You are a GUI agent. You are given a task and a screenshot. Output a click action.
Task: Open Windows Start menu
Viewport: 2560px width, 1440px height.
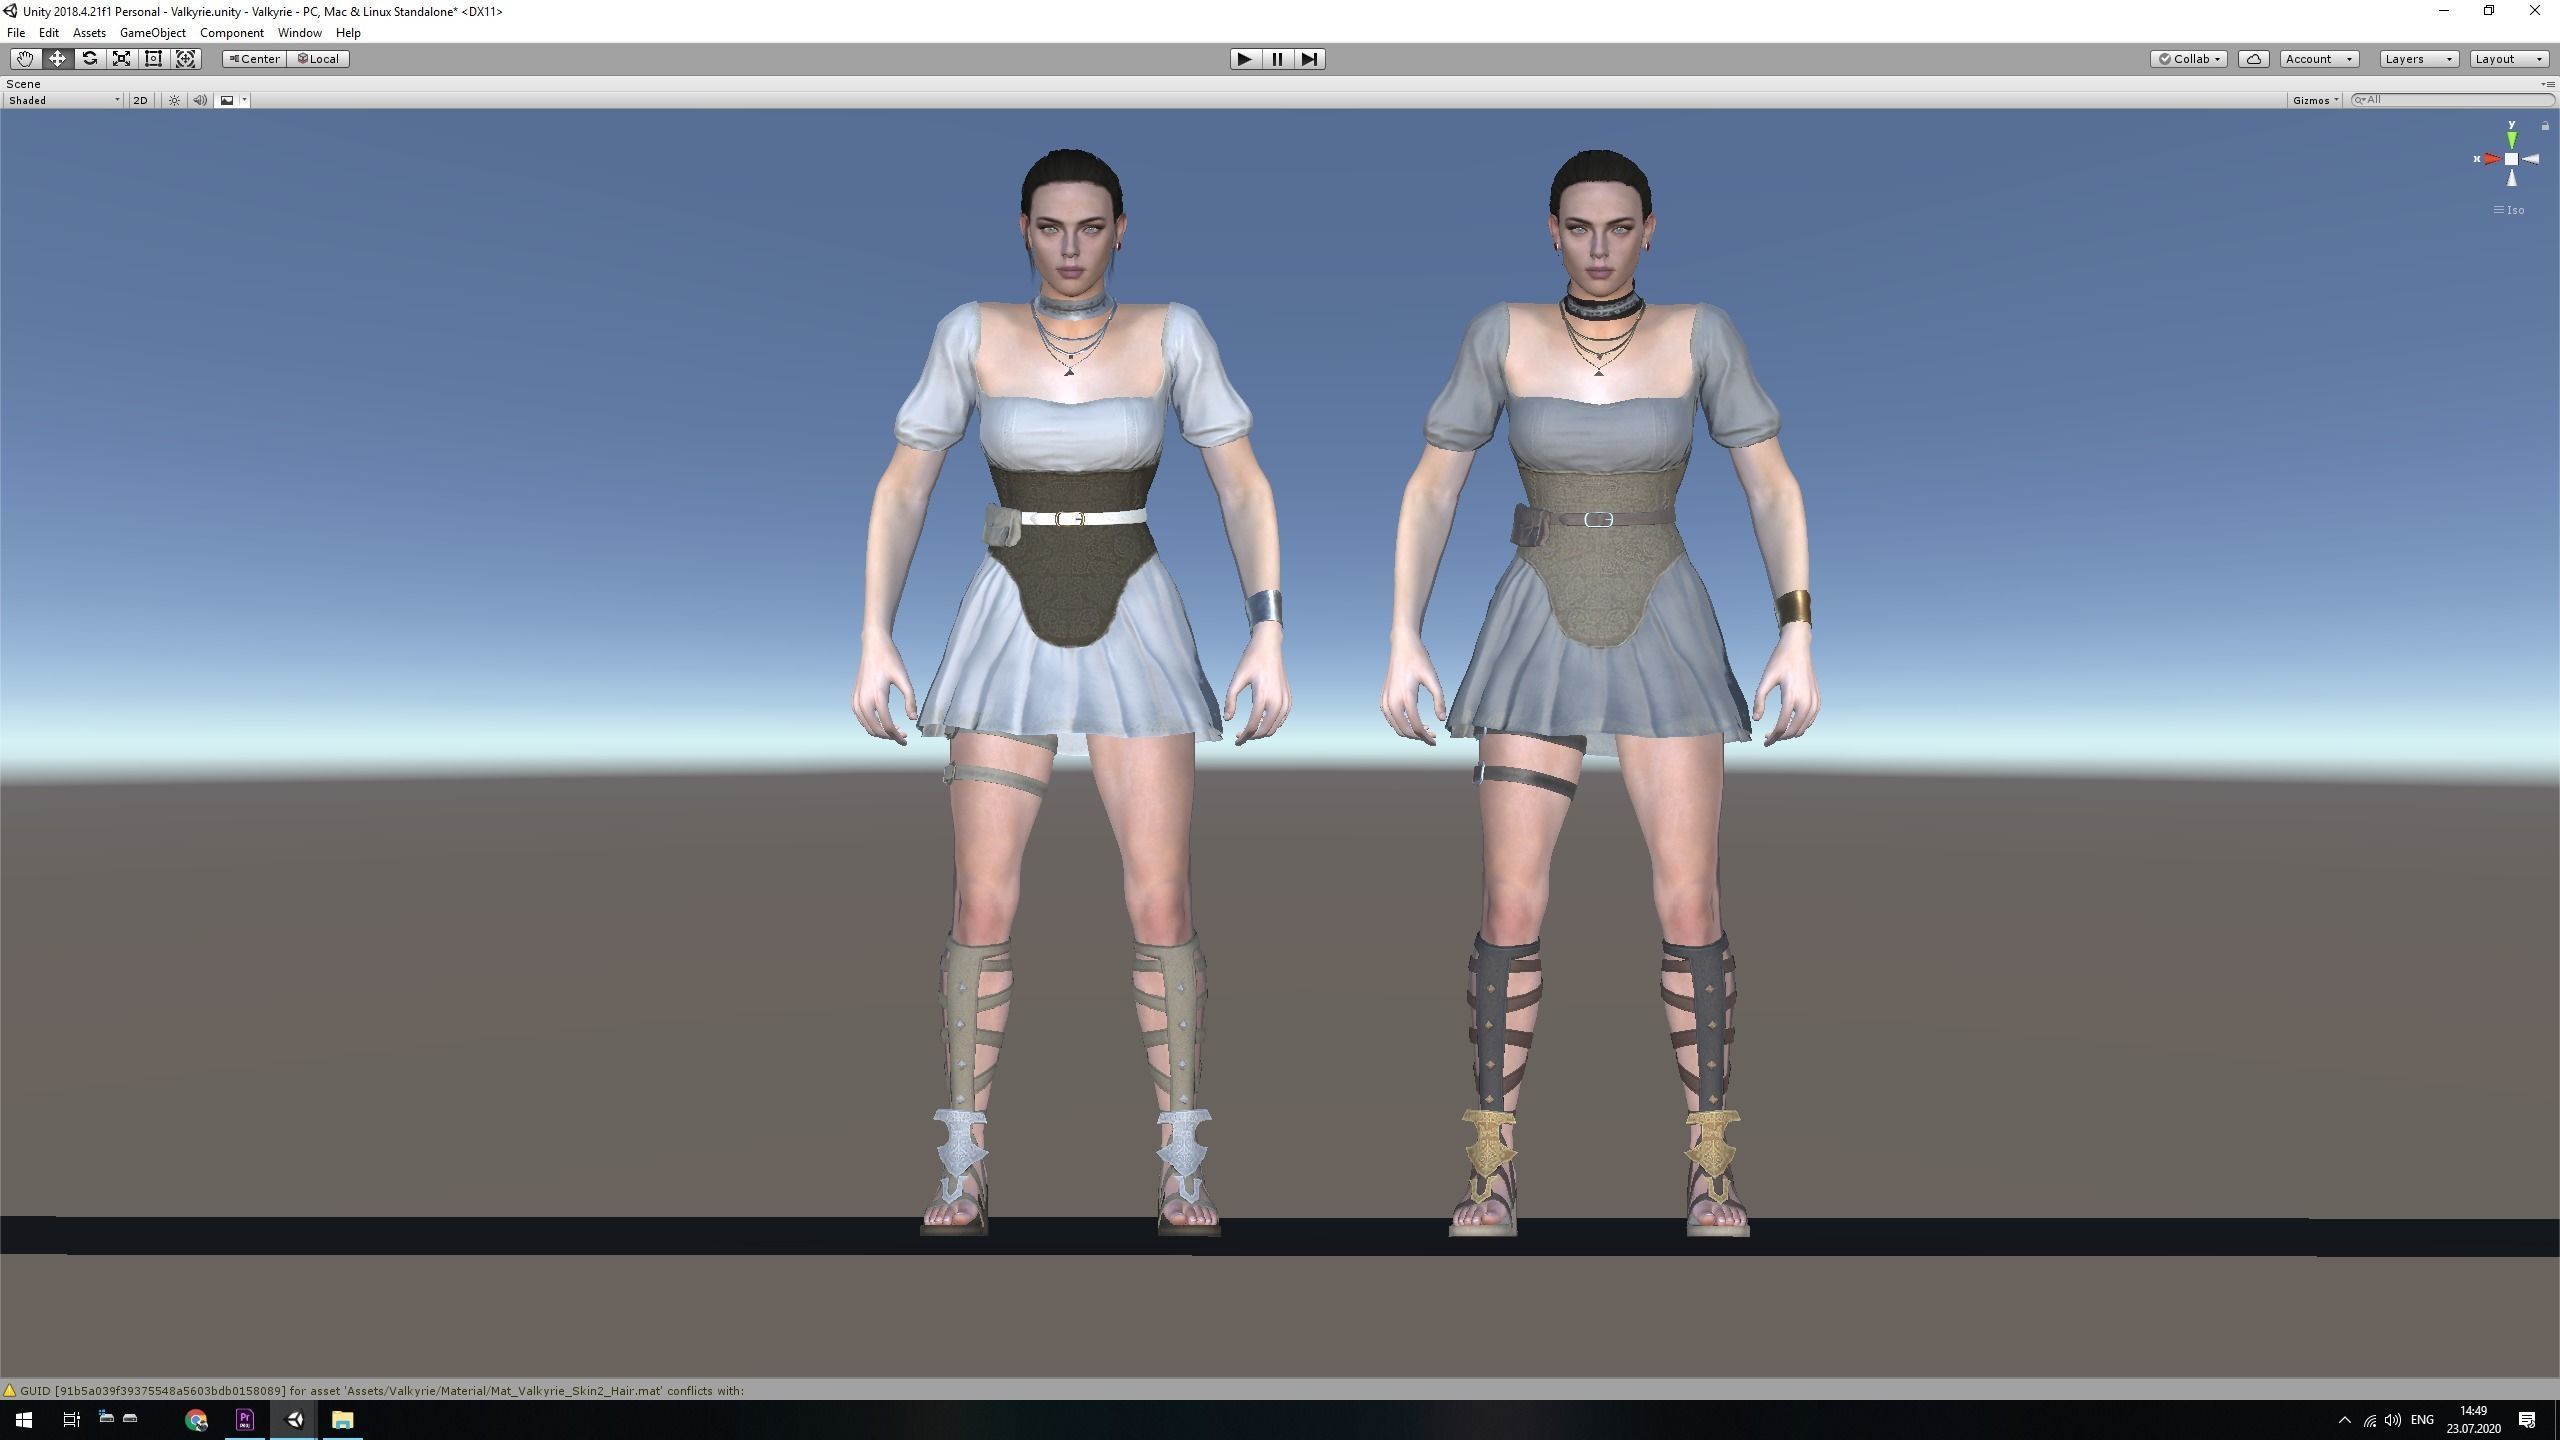click(24, 1420)
